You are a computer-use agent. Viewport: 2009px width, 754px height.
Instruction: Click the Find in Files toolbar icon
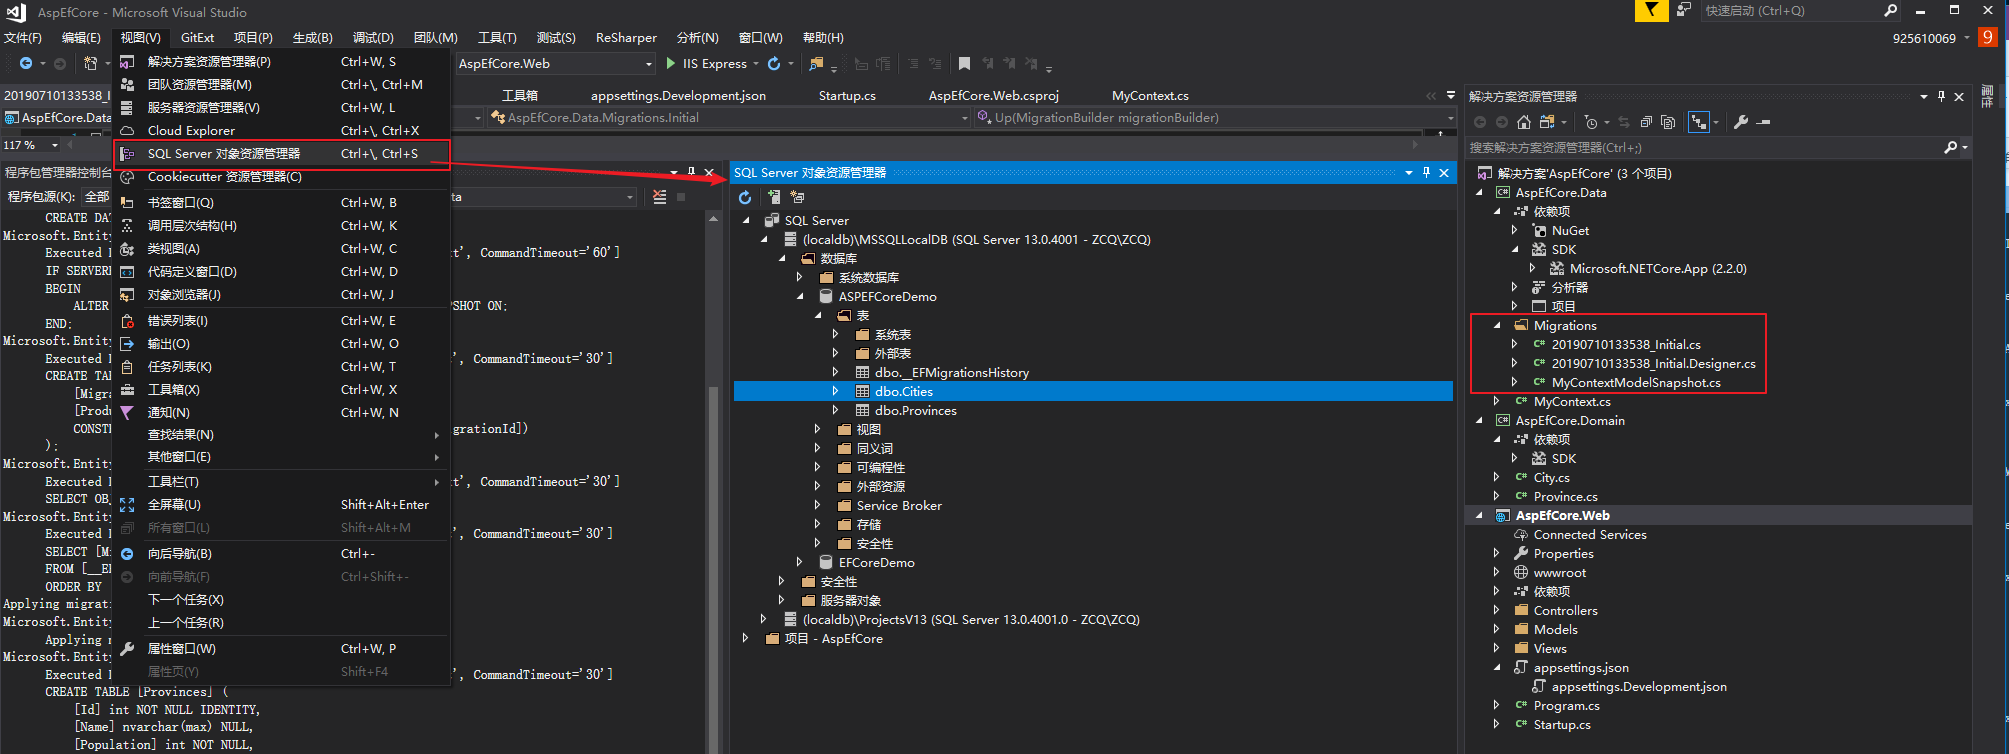pyautogui.click(x=816, y=63)
